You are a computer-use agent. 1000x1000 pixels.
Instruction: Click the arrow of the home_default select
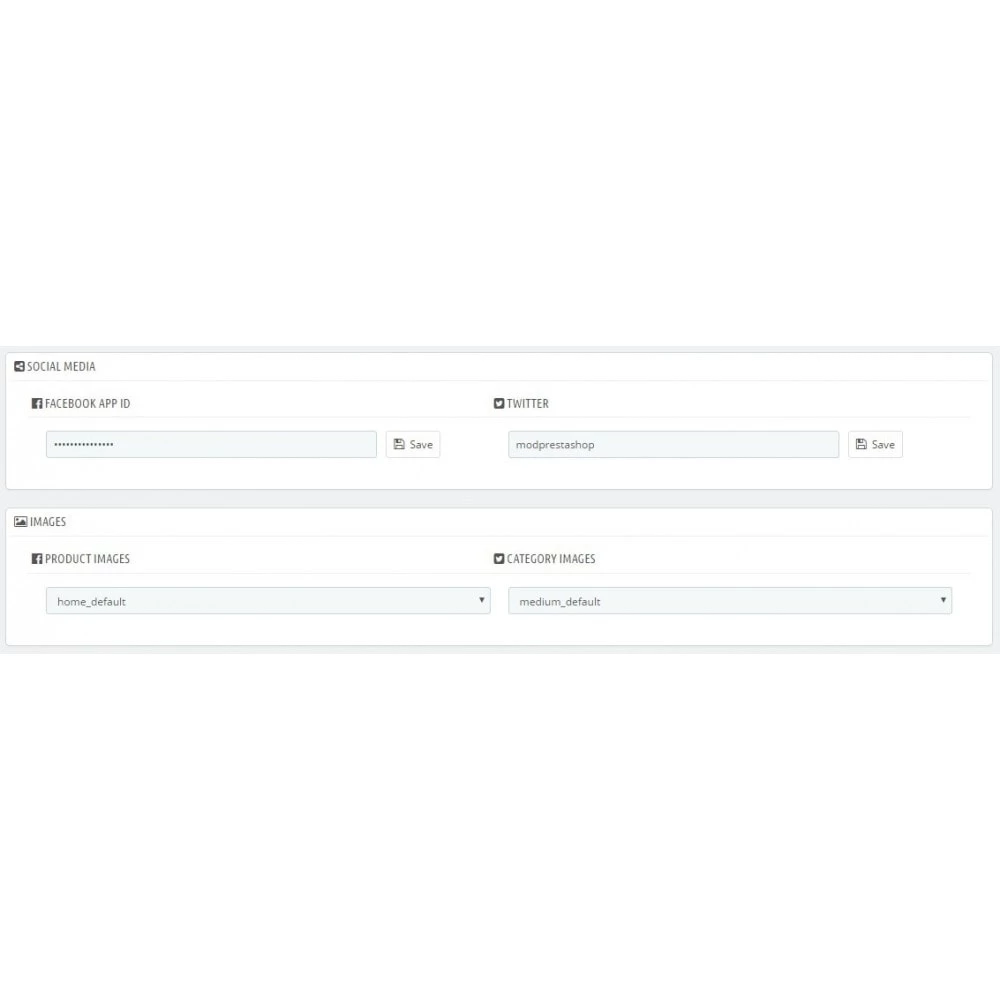[x=482, y=599]
